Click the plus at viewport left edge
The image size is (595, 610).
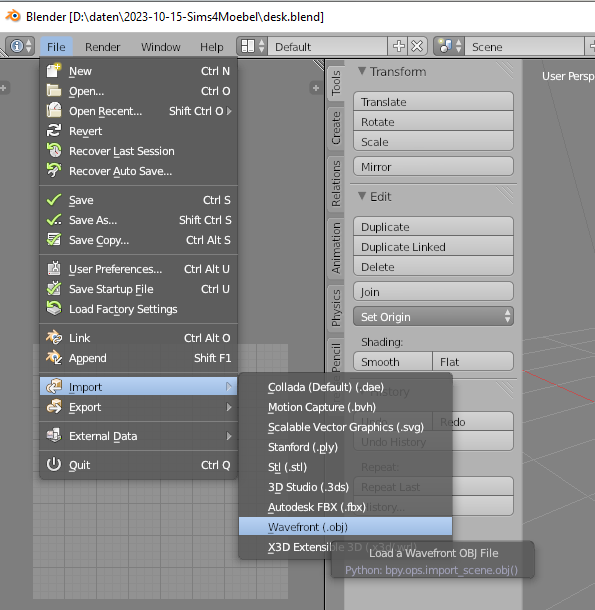4,88
